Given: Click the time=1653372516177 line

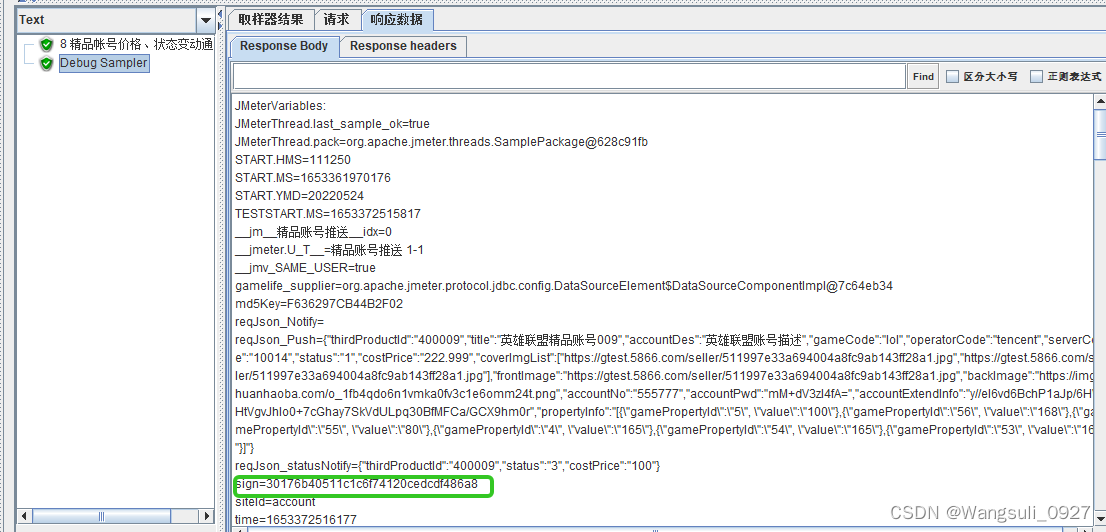Looking at the screenshot, I should click(x=296, y=520).
